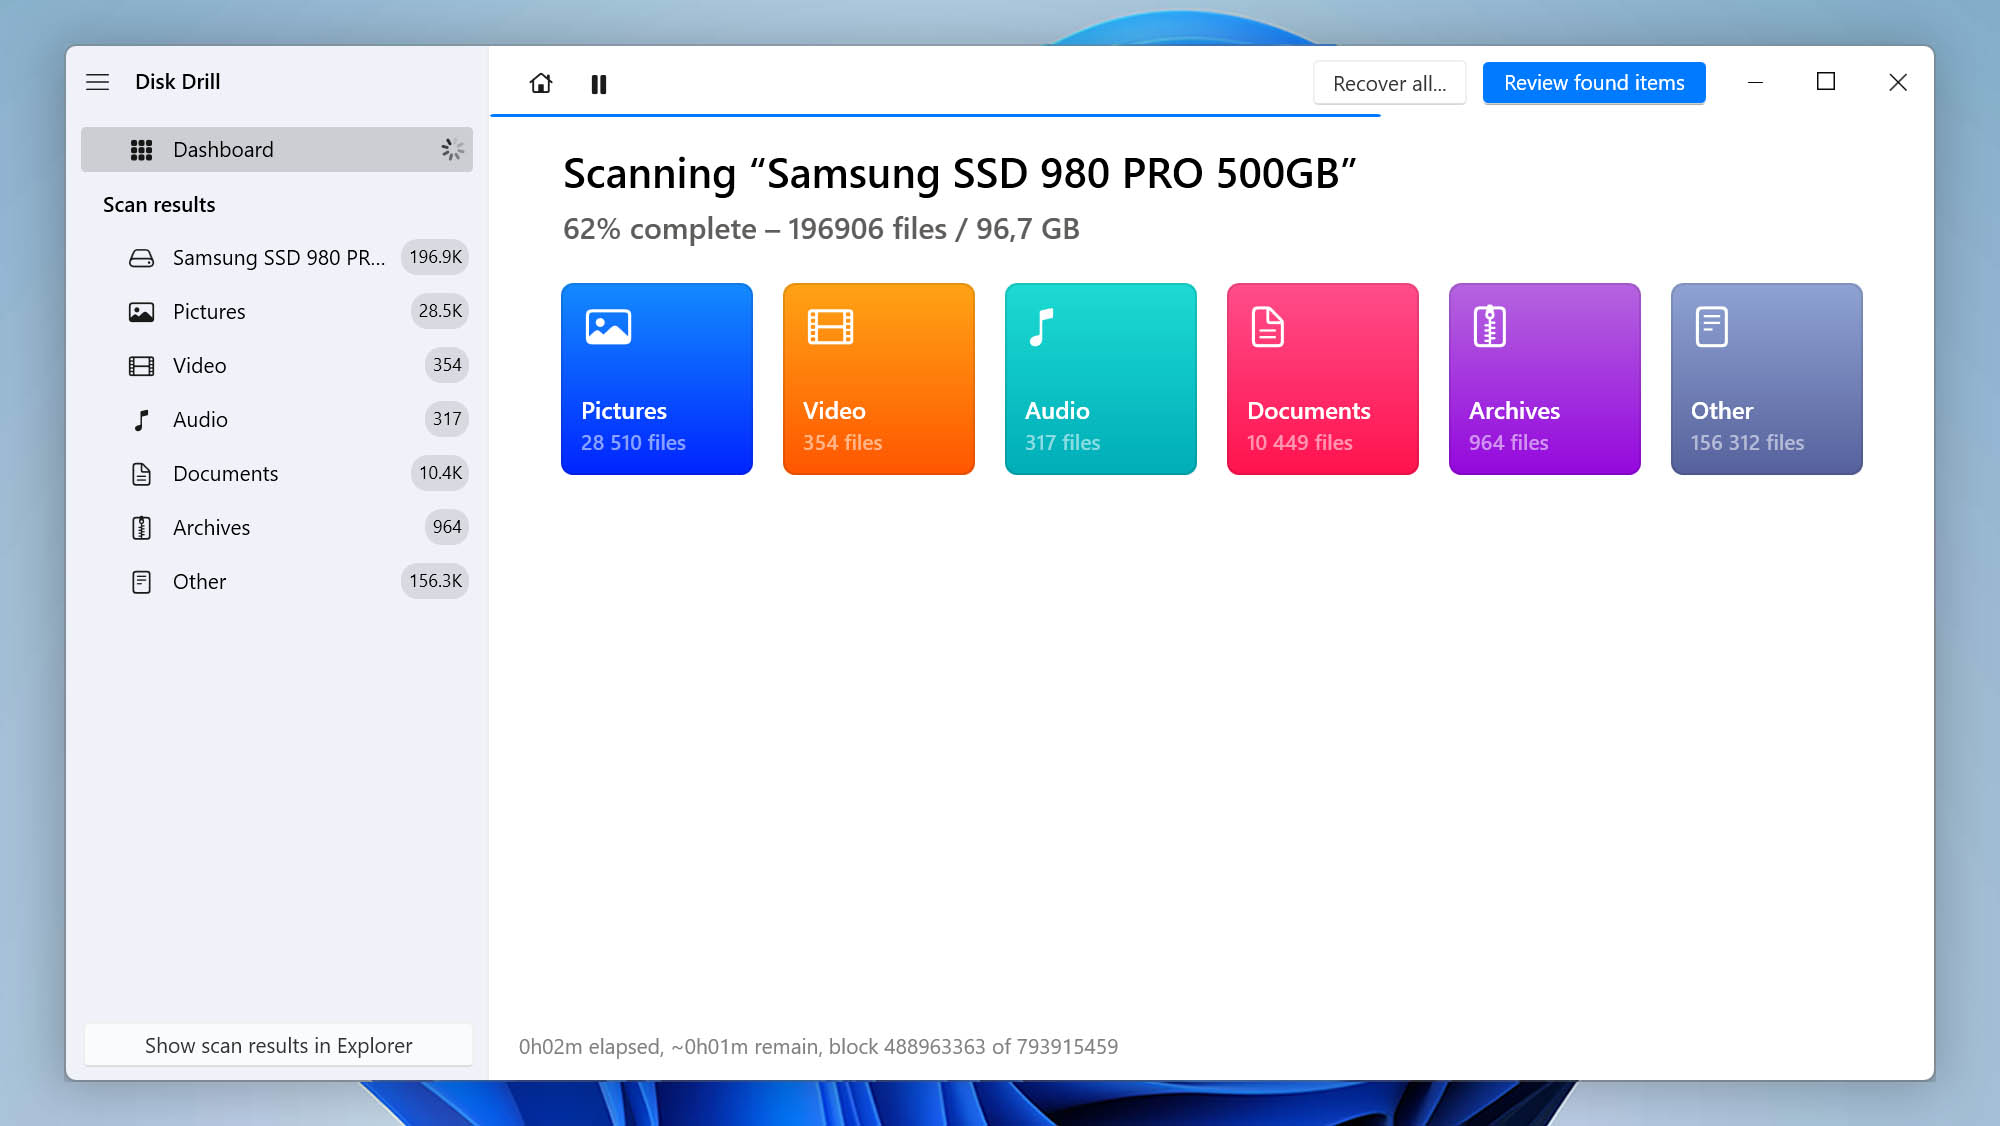Click the 10.4K badge next to Documents

point(440,473)
